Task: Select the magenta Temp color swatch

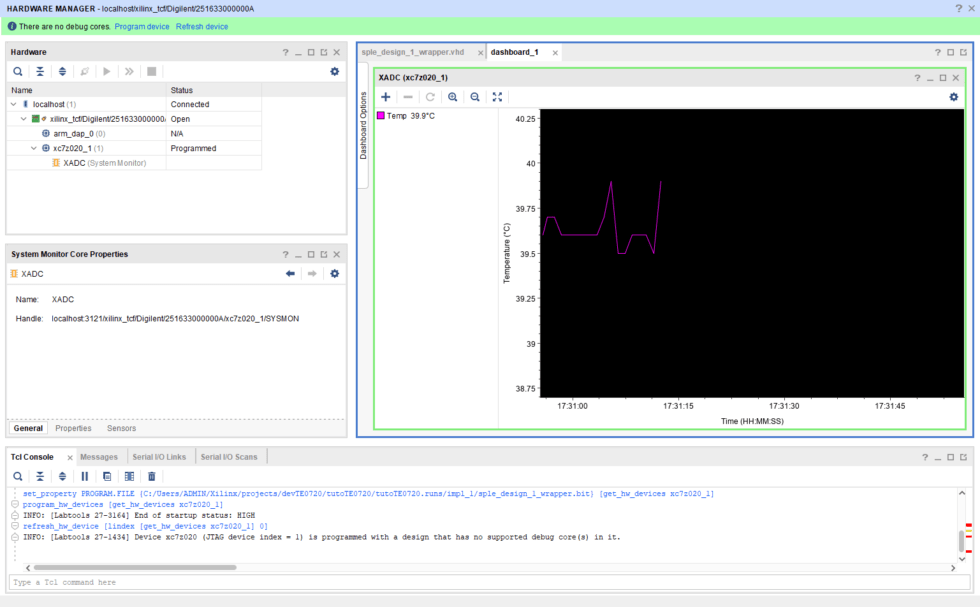Action: (383, 113)
